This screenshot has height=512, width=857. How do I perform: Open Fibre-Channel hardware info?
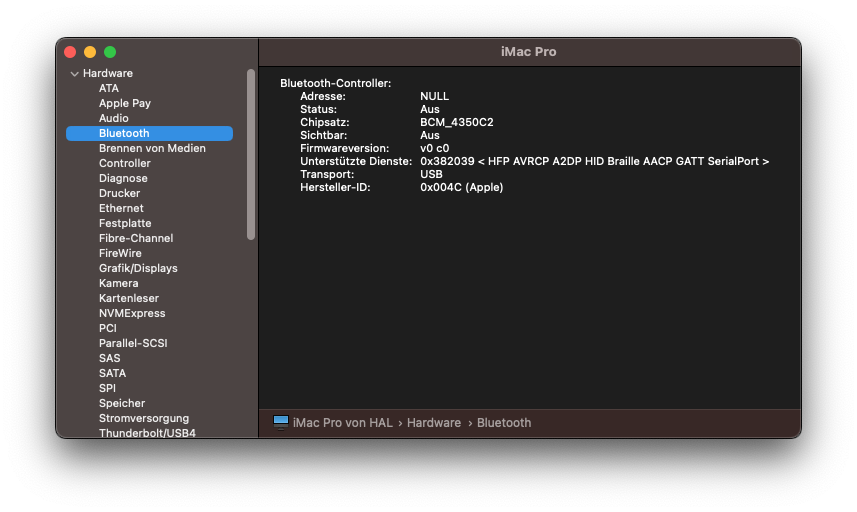pos(136,238)
